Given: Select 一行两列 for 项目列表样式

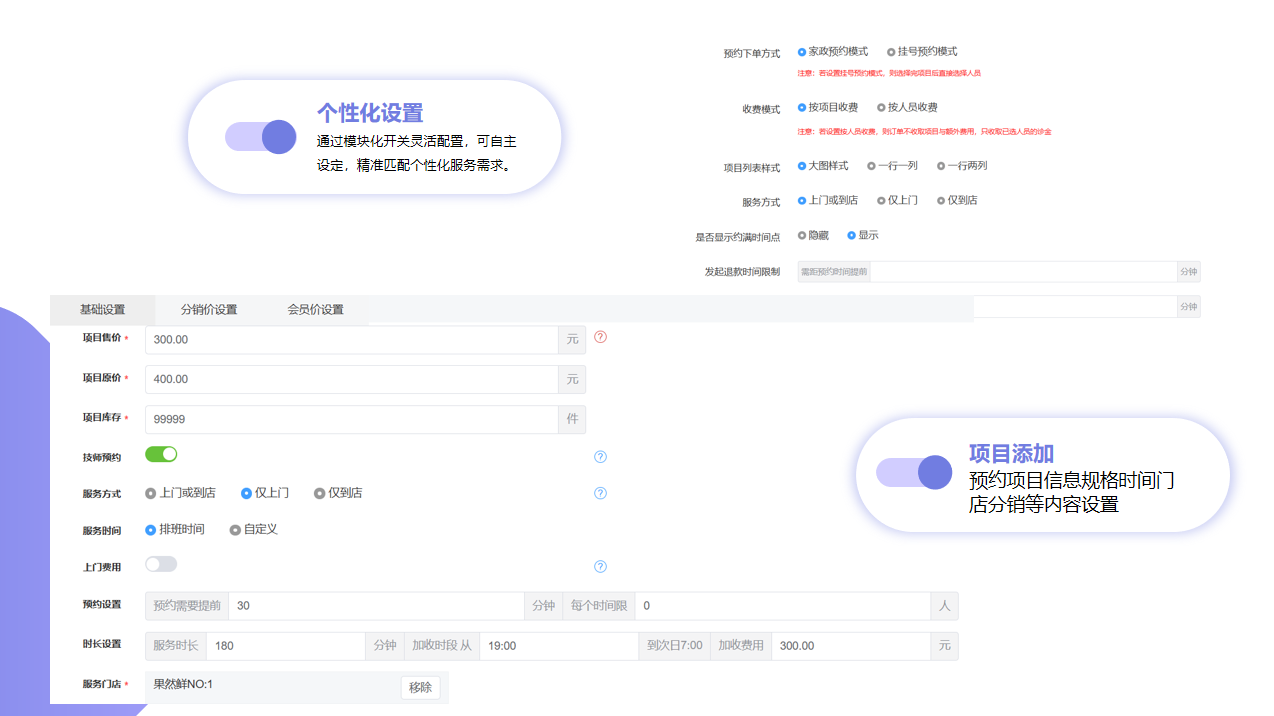Looking at the screenshot, I should 941,166.
